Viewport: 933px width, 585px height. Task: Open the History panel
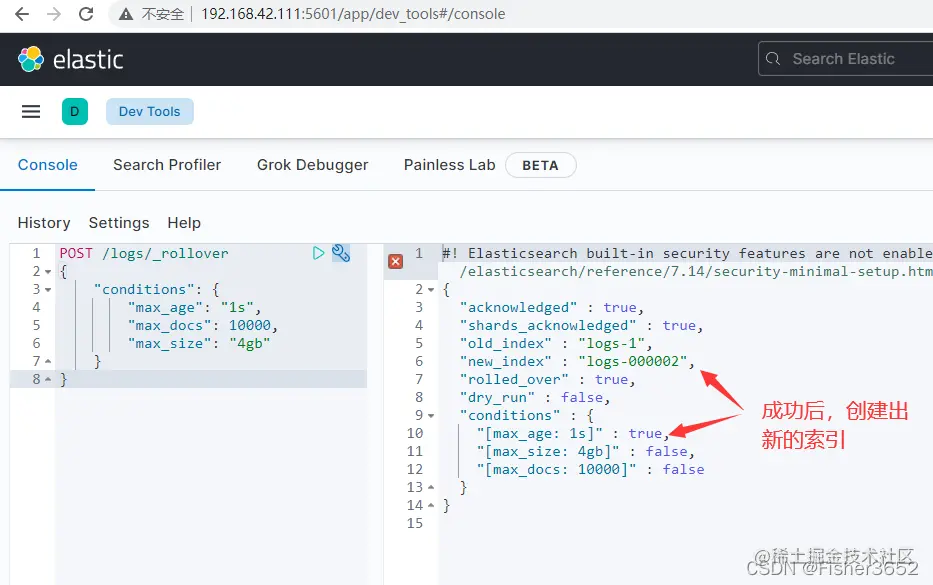44,223
